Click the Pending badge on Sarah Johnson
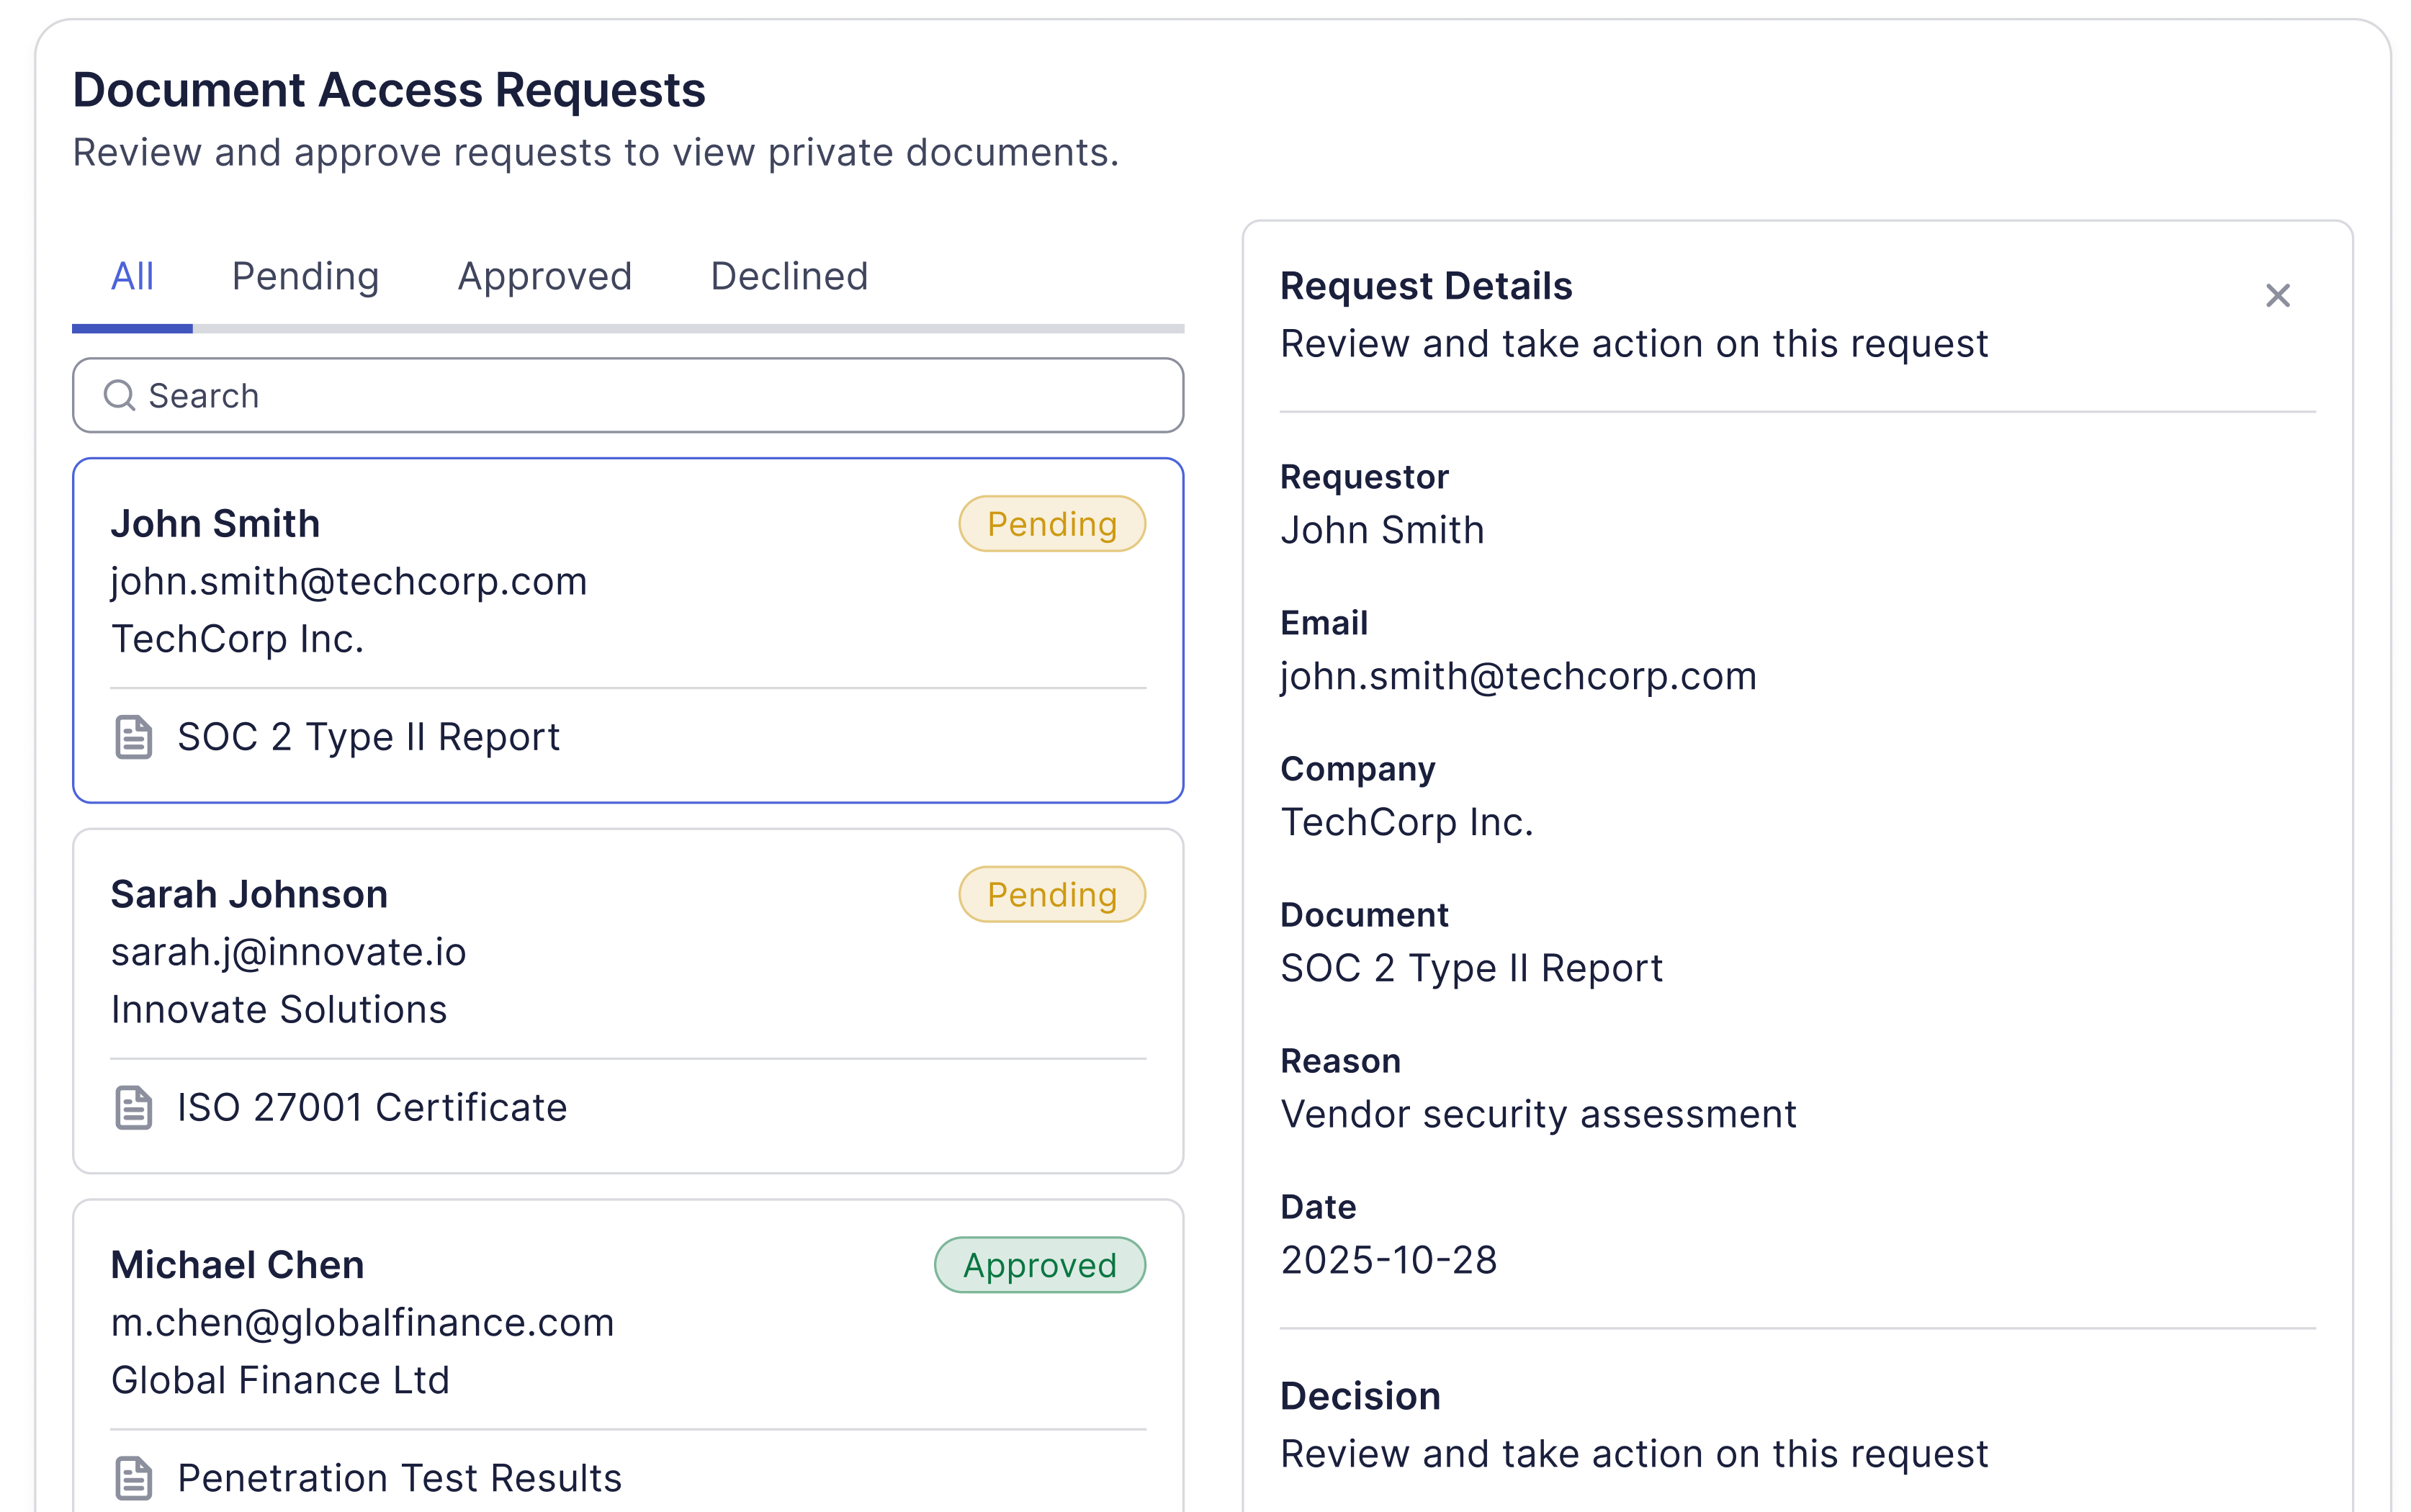2411x1512 pixels. 1051,894
